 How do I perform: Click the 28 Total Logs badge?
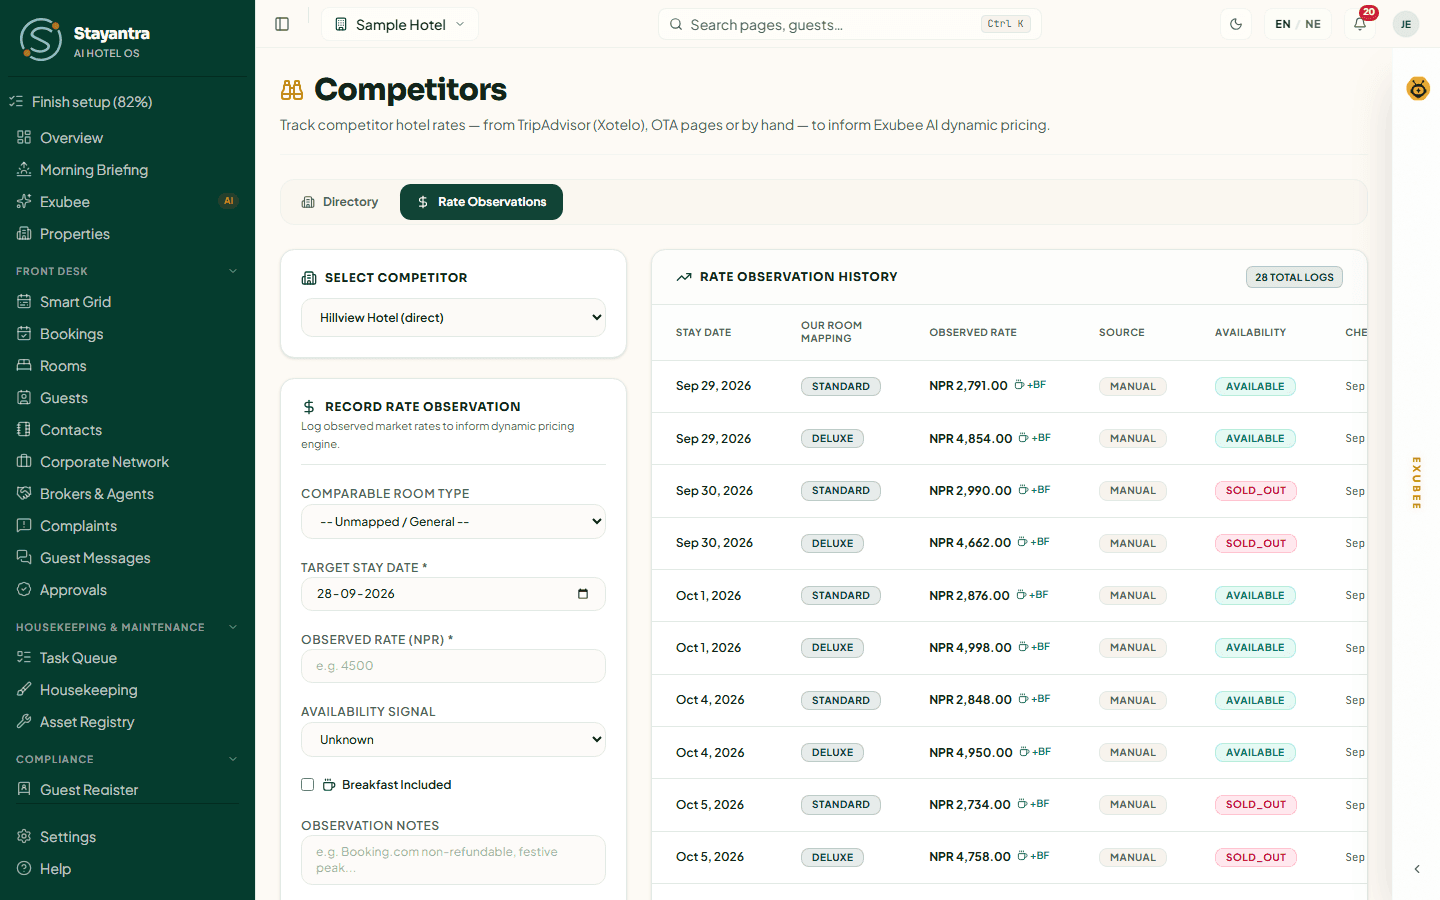[x=1294, y=277]
